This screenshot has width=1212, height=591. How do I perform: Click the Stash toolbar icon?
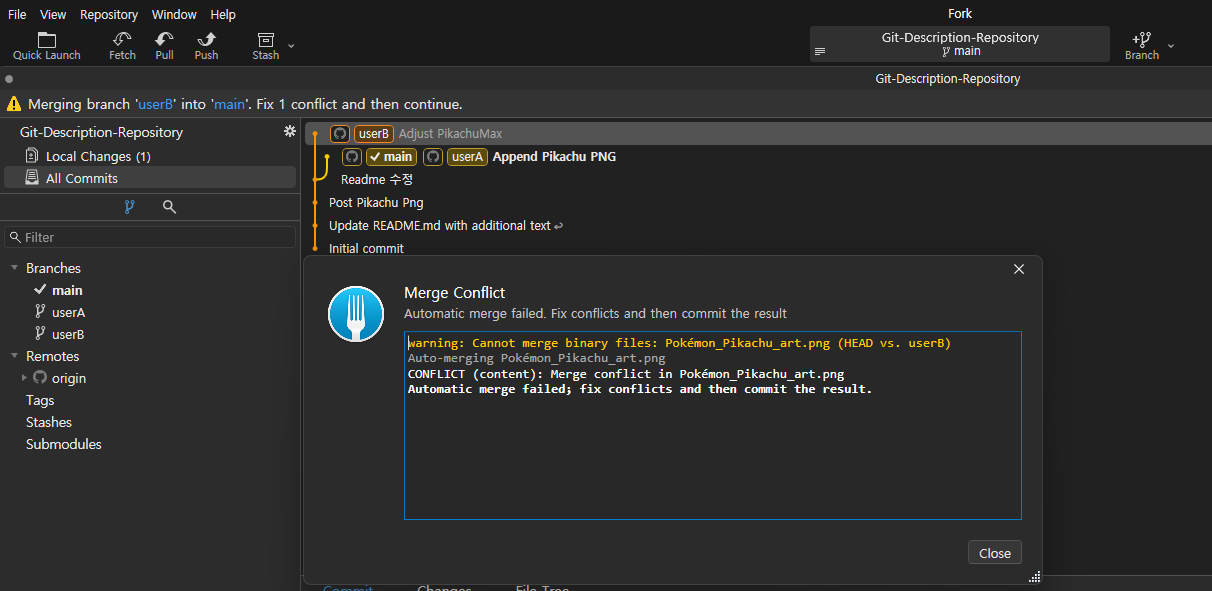tap(265, 40)
